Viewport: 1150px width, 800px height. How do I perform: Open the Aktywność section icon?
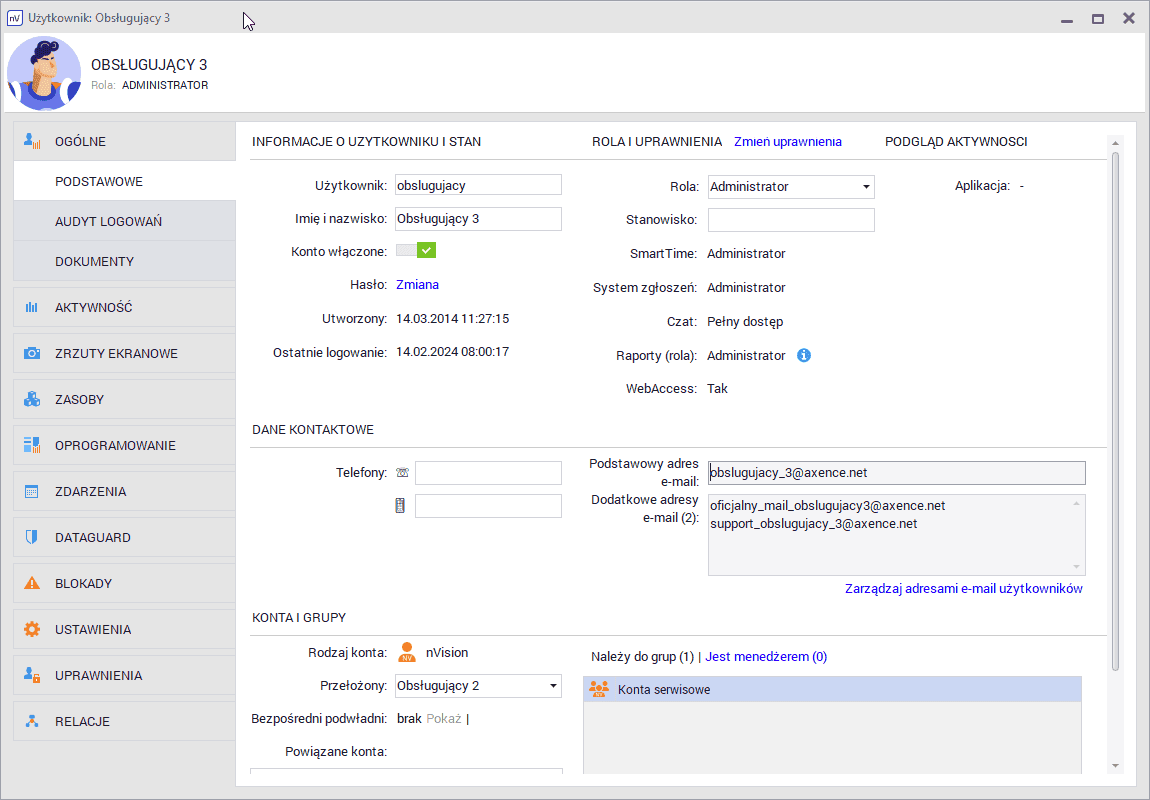[x=32, y=308]
